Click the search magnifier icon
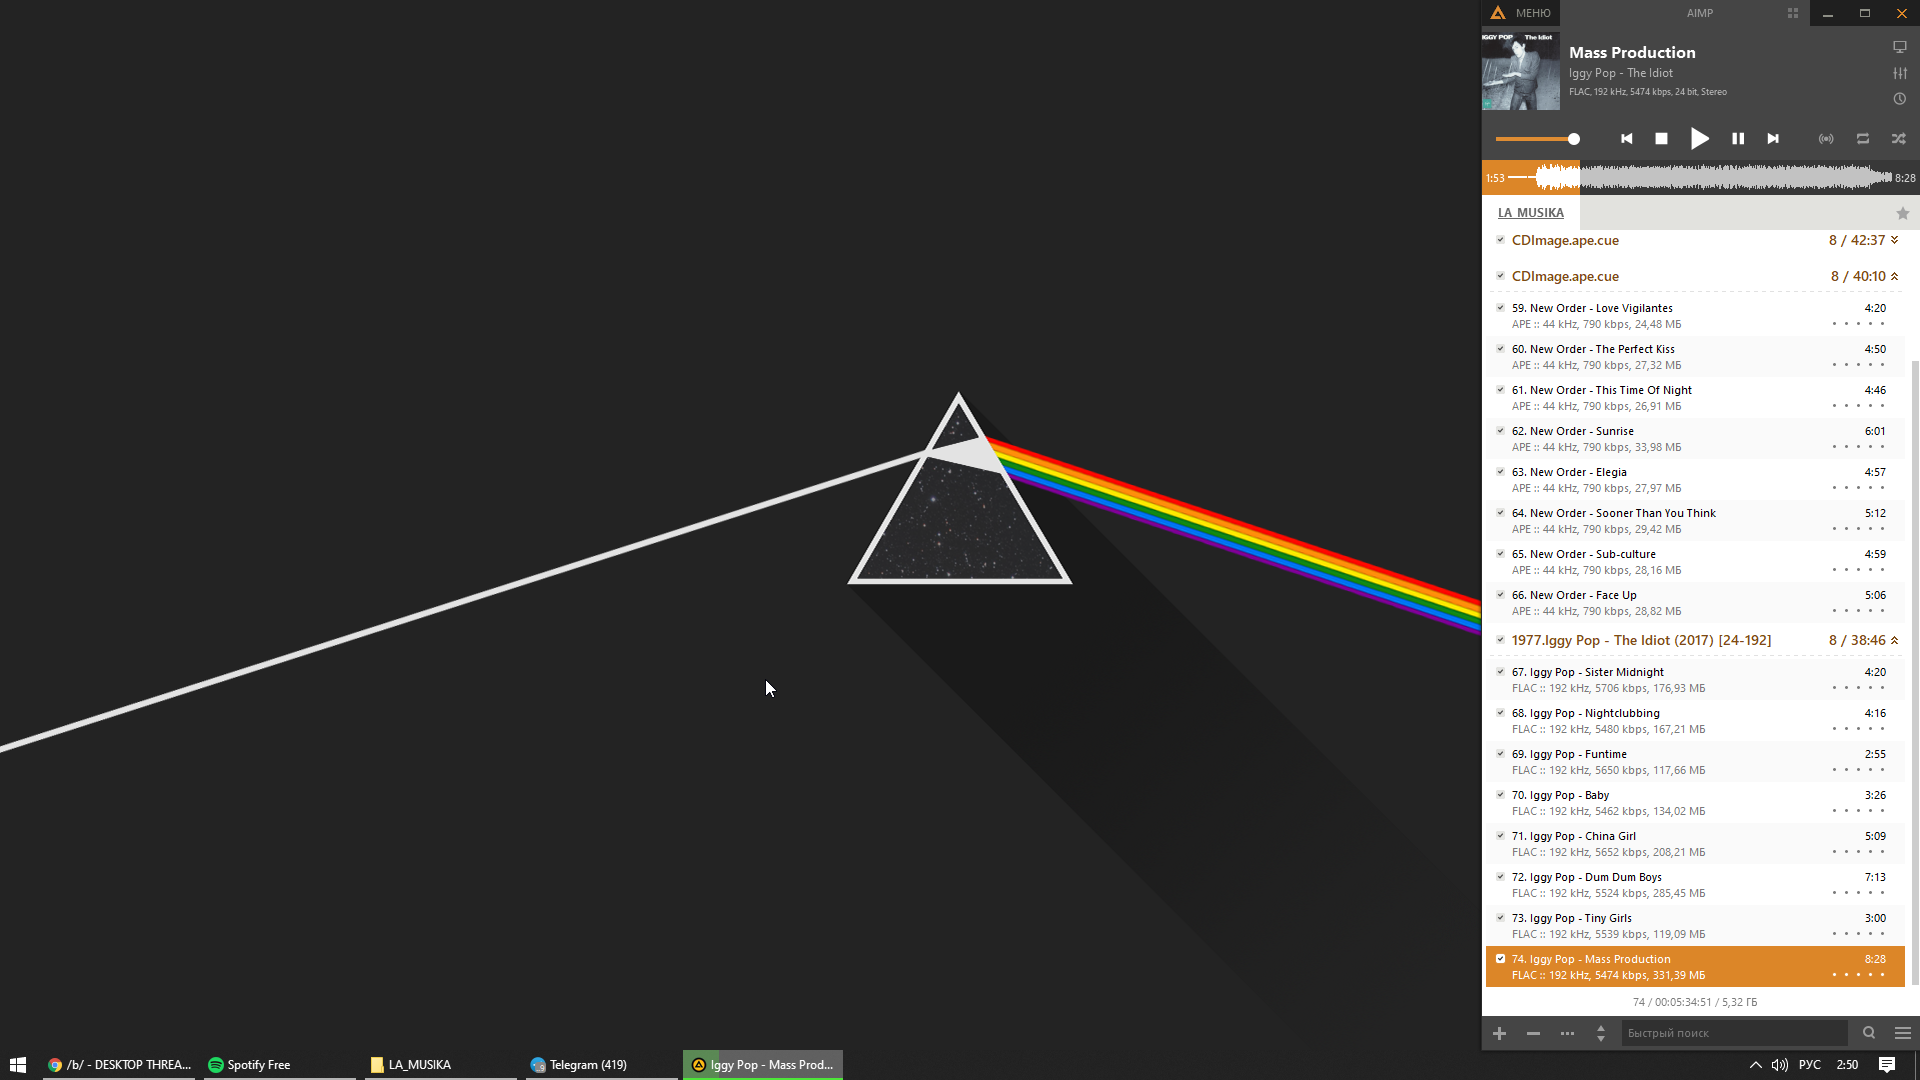The image size is (1920, 1080). (x=1869, y=1033)
